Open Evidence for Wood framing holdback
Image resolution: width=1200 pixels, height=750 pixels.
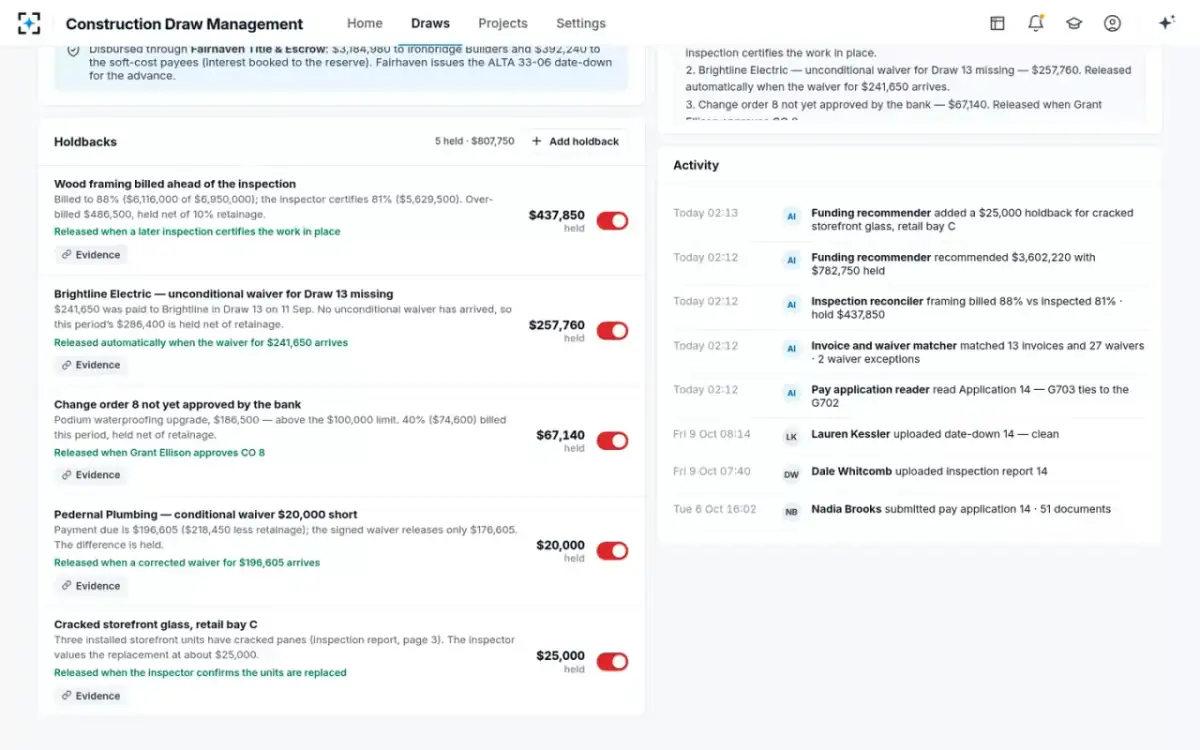[91, 255]
